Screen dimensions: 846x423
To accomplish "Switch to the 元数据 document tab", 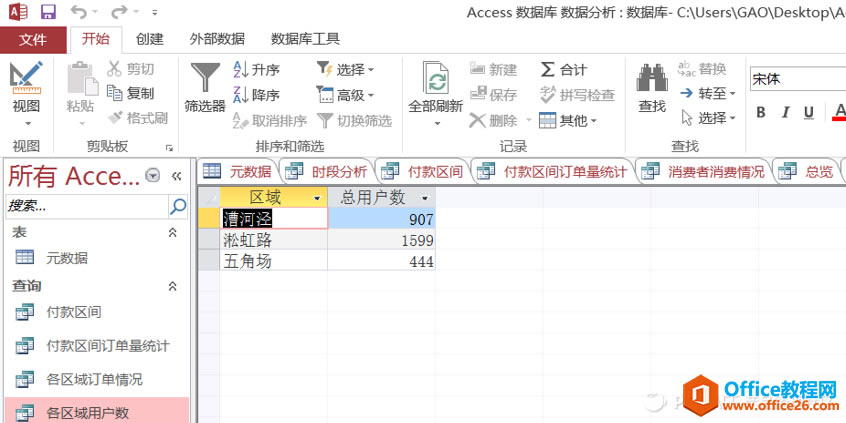I will click(237, 172).
